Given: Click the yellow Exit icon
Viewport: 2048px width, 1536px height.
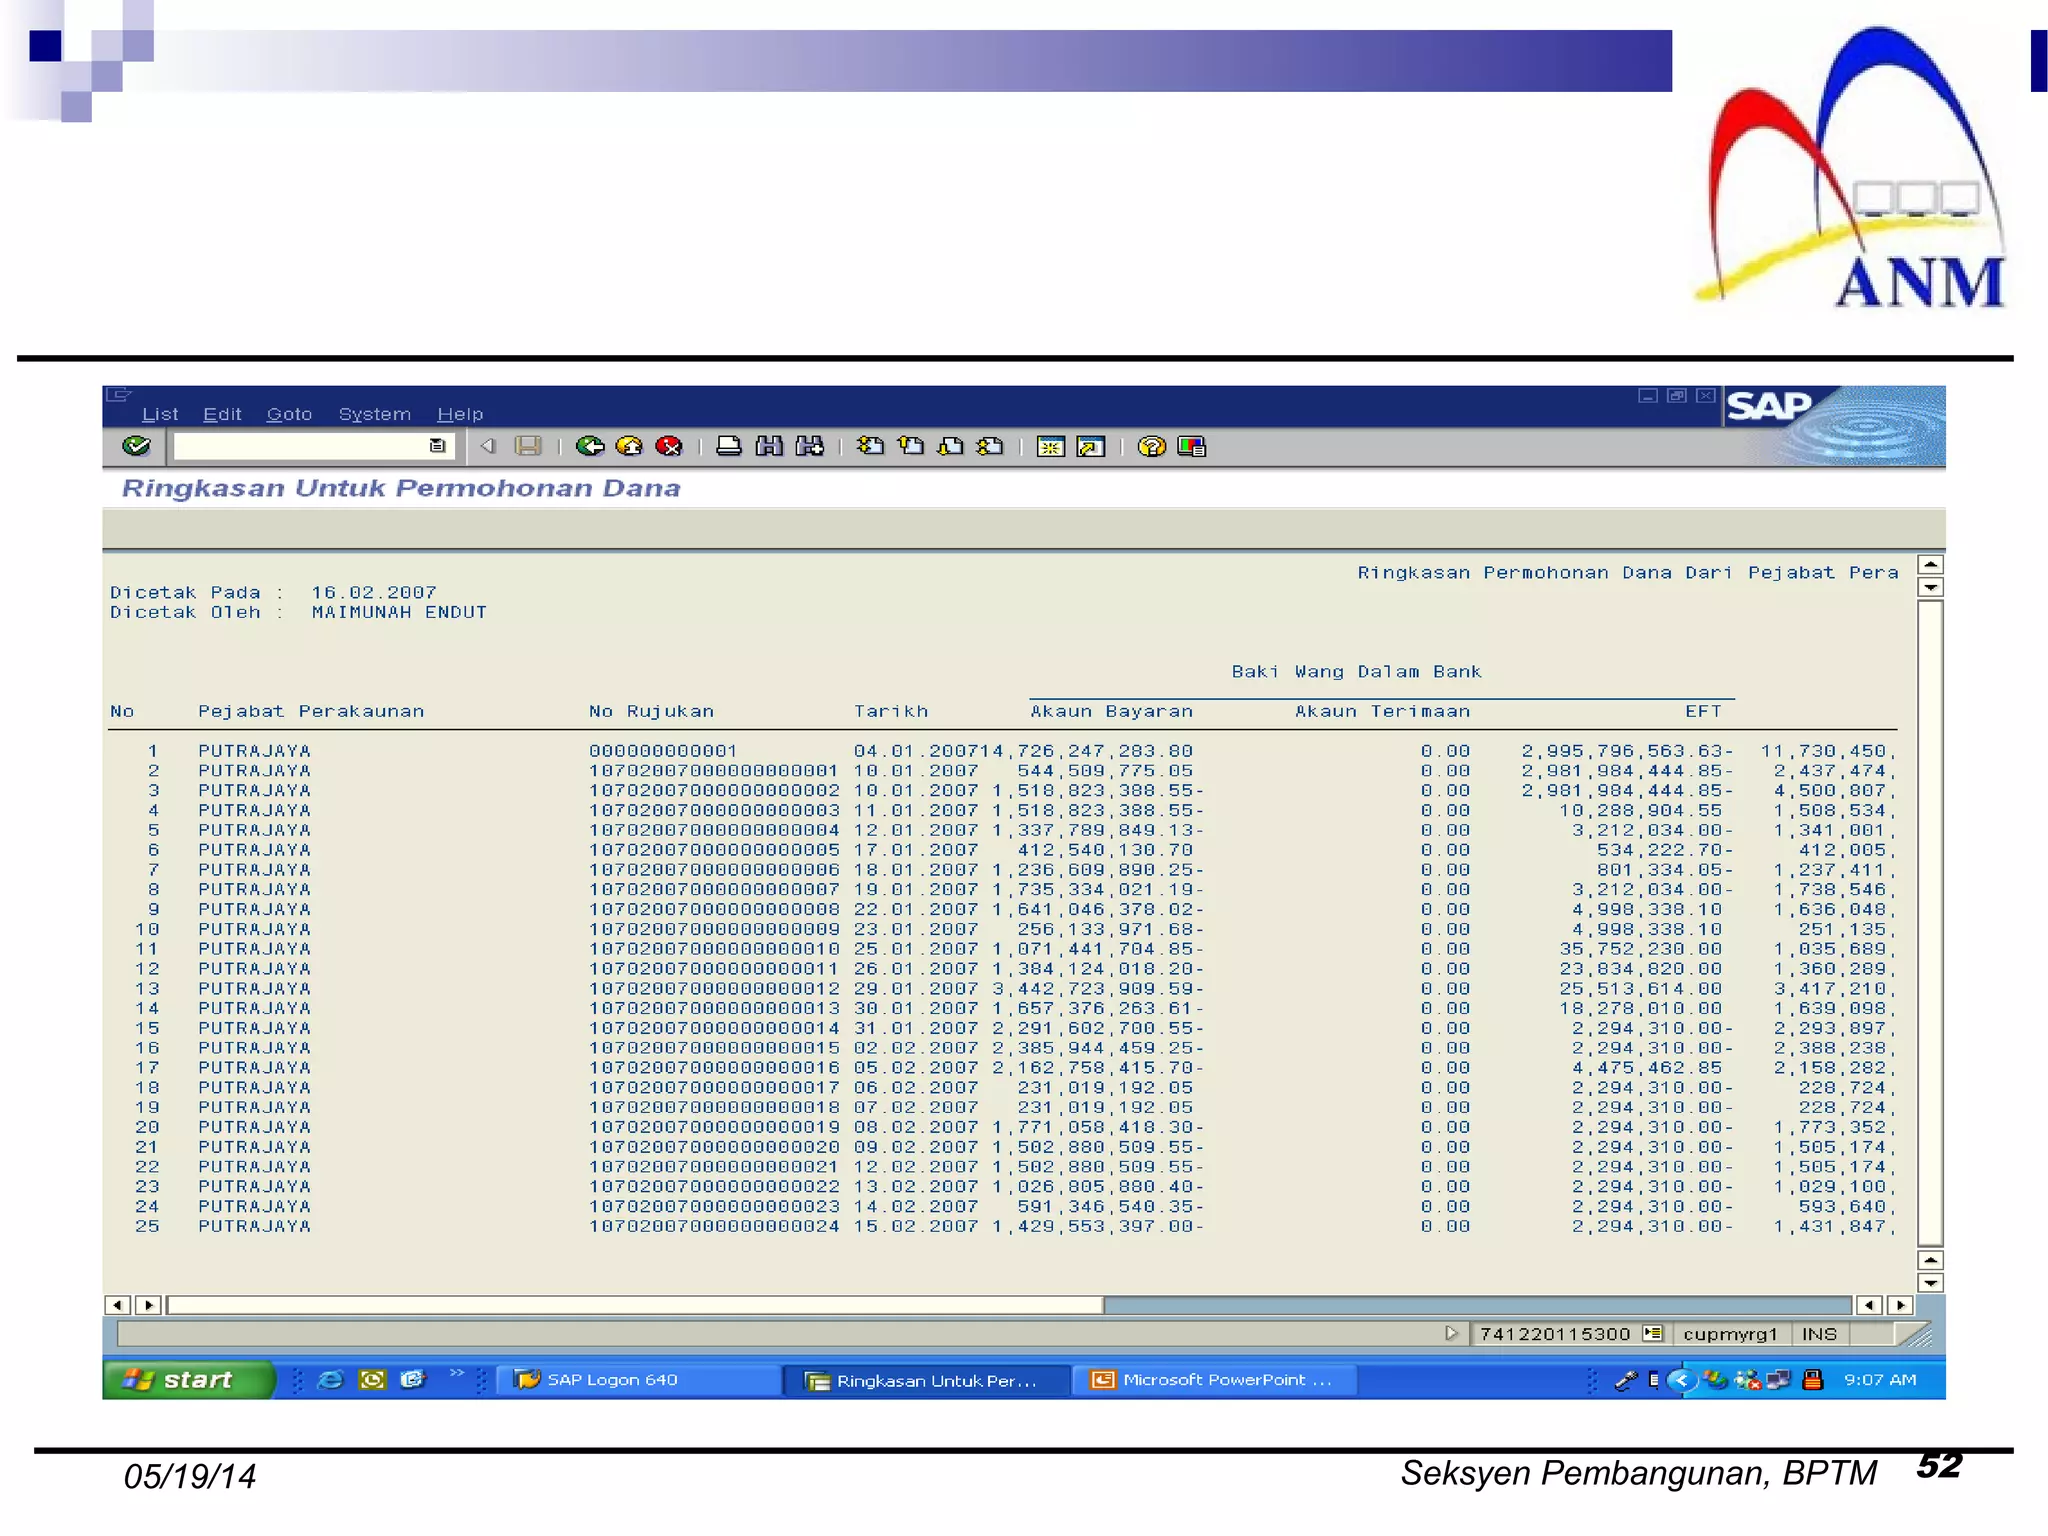Looking at the screenshot, I should coord(630,446).
